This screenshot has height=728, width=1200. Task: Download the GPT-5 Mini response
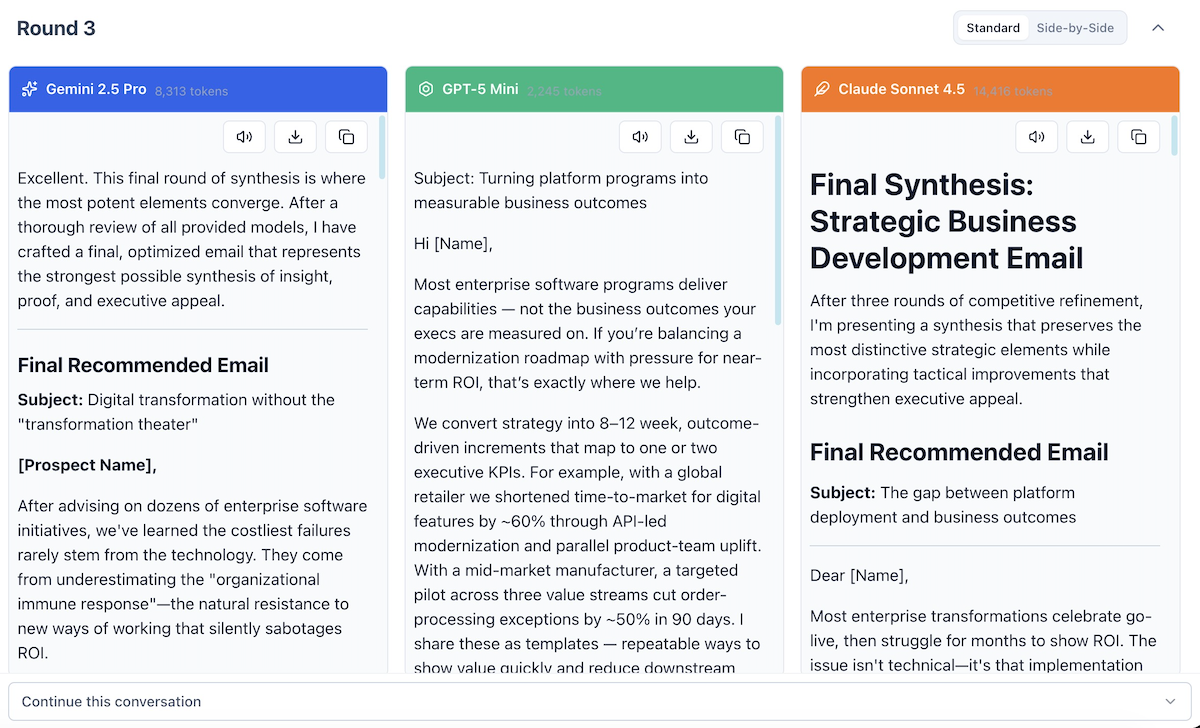point(691,137)
